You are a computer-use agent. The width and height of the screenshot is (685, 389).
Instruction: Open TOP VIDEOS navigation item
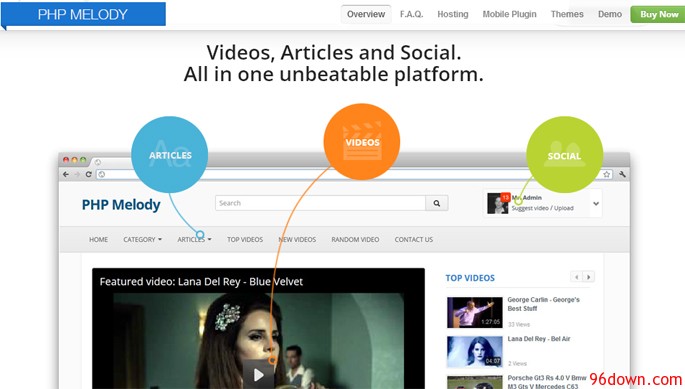tap(245, 240)
